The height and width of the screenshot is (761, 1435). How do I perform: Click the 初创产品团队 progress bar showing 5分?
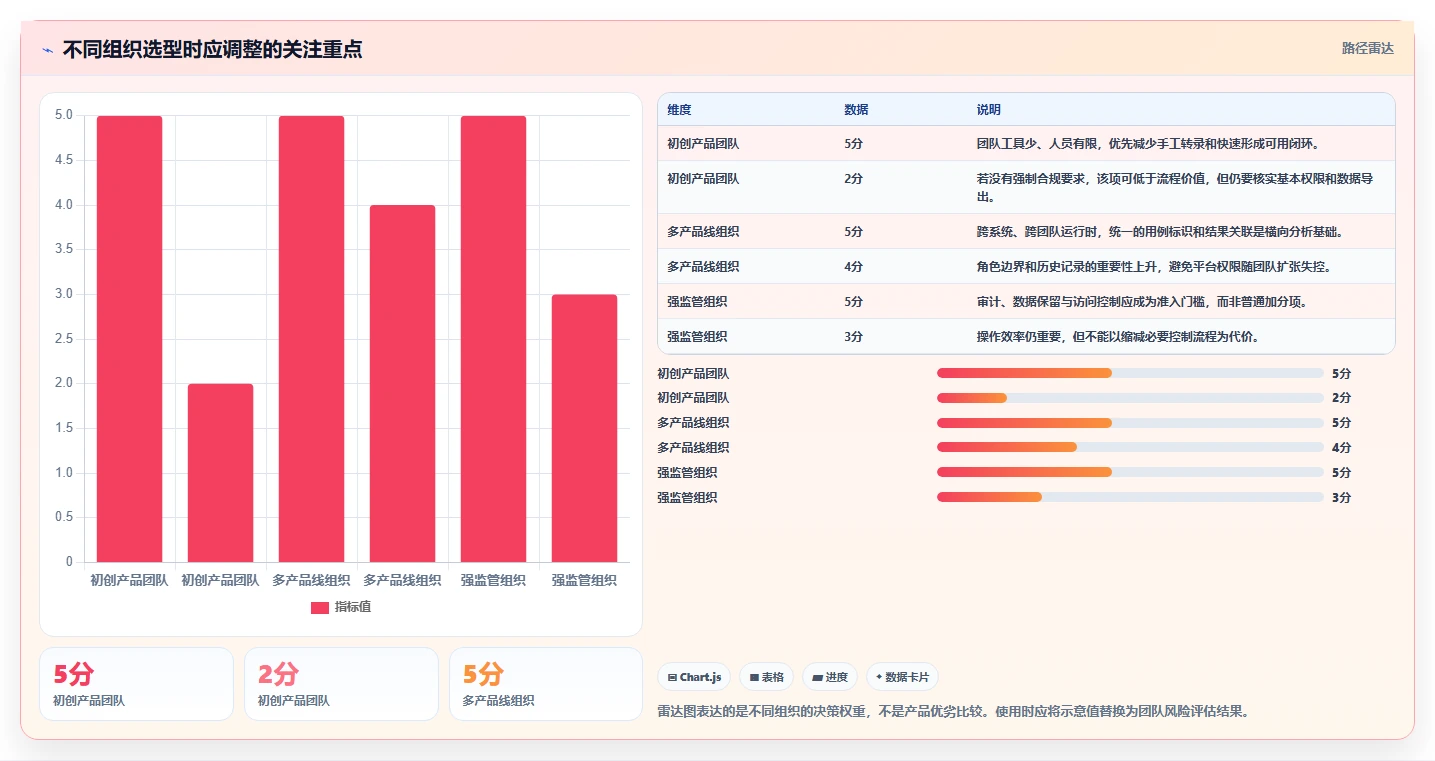[1130, 373]
